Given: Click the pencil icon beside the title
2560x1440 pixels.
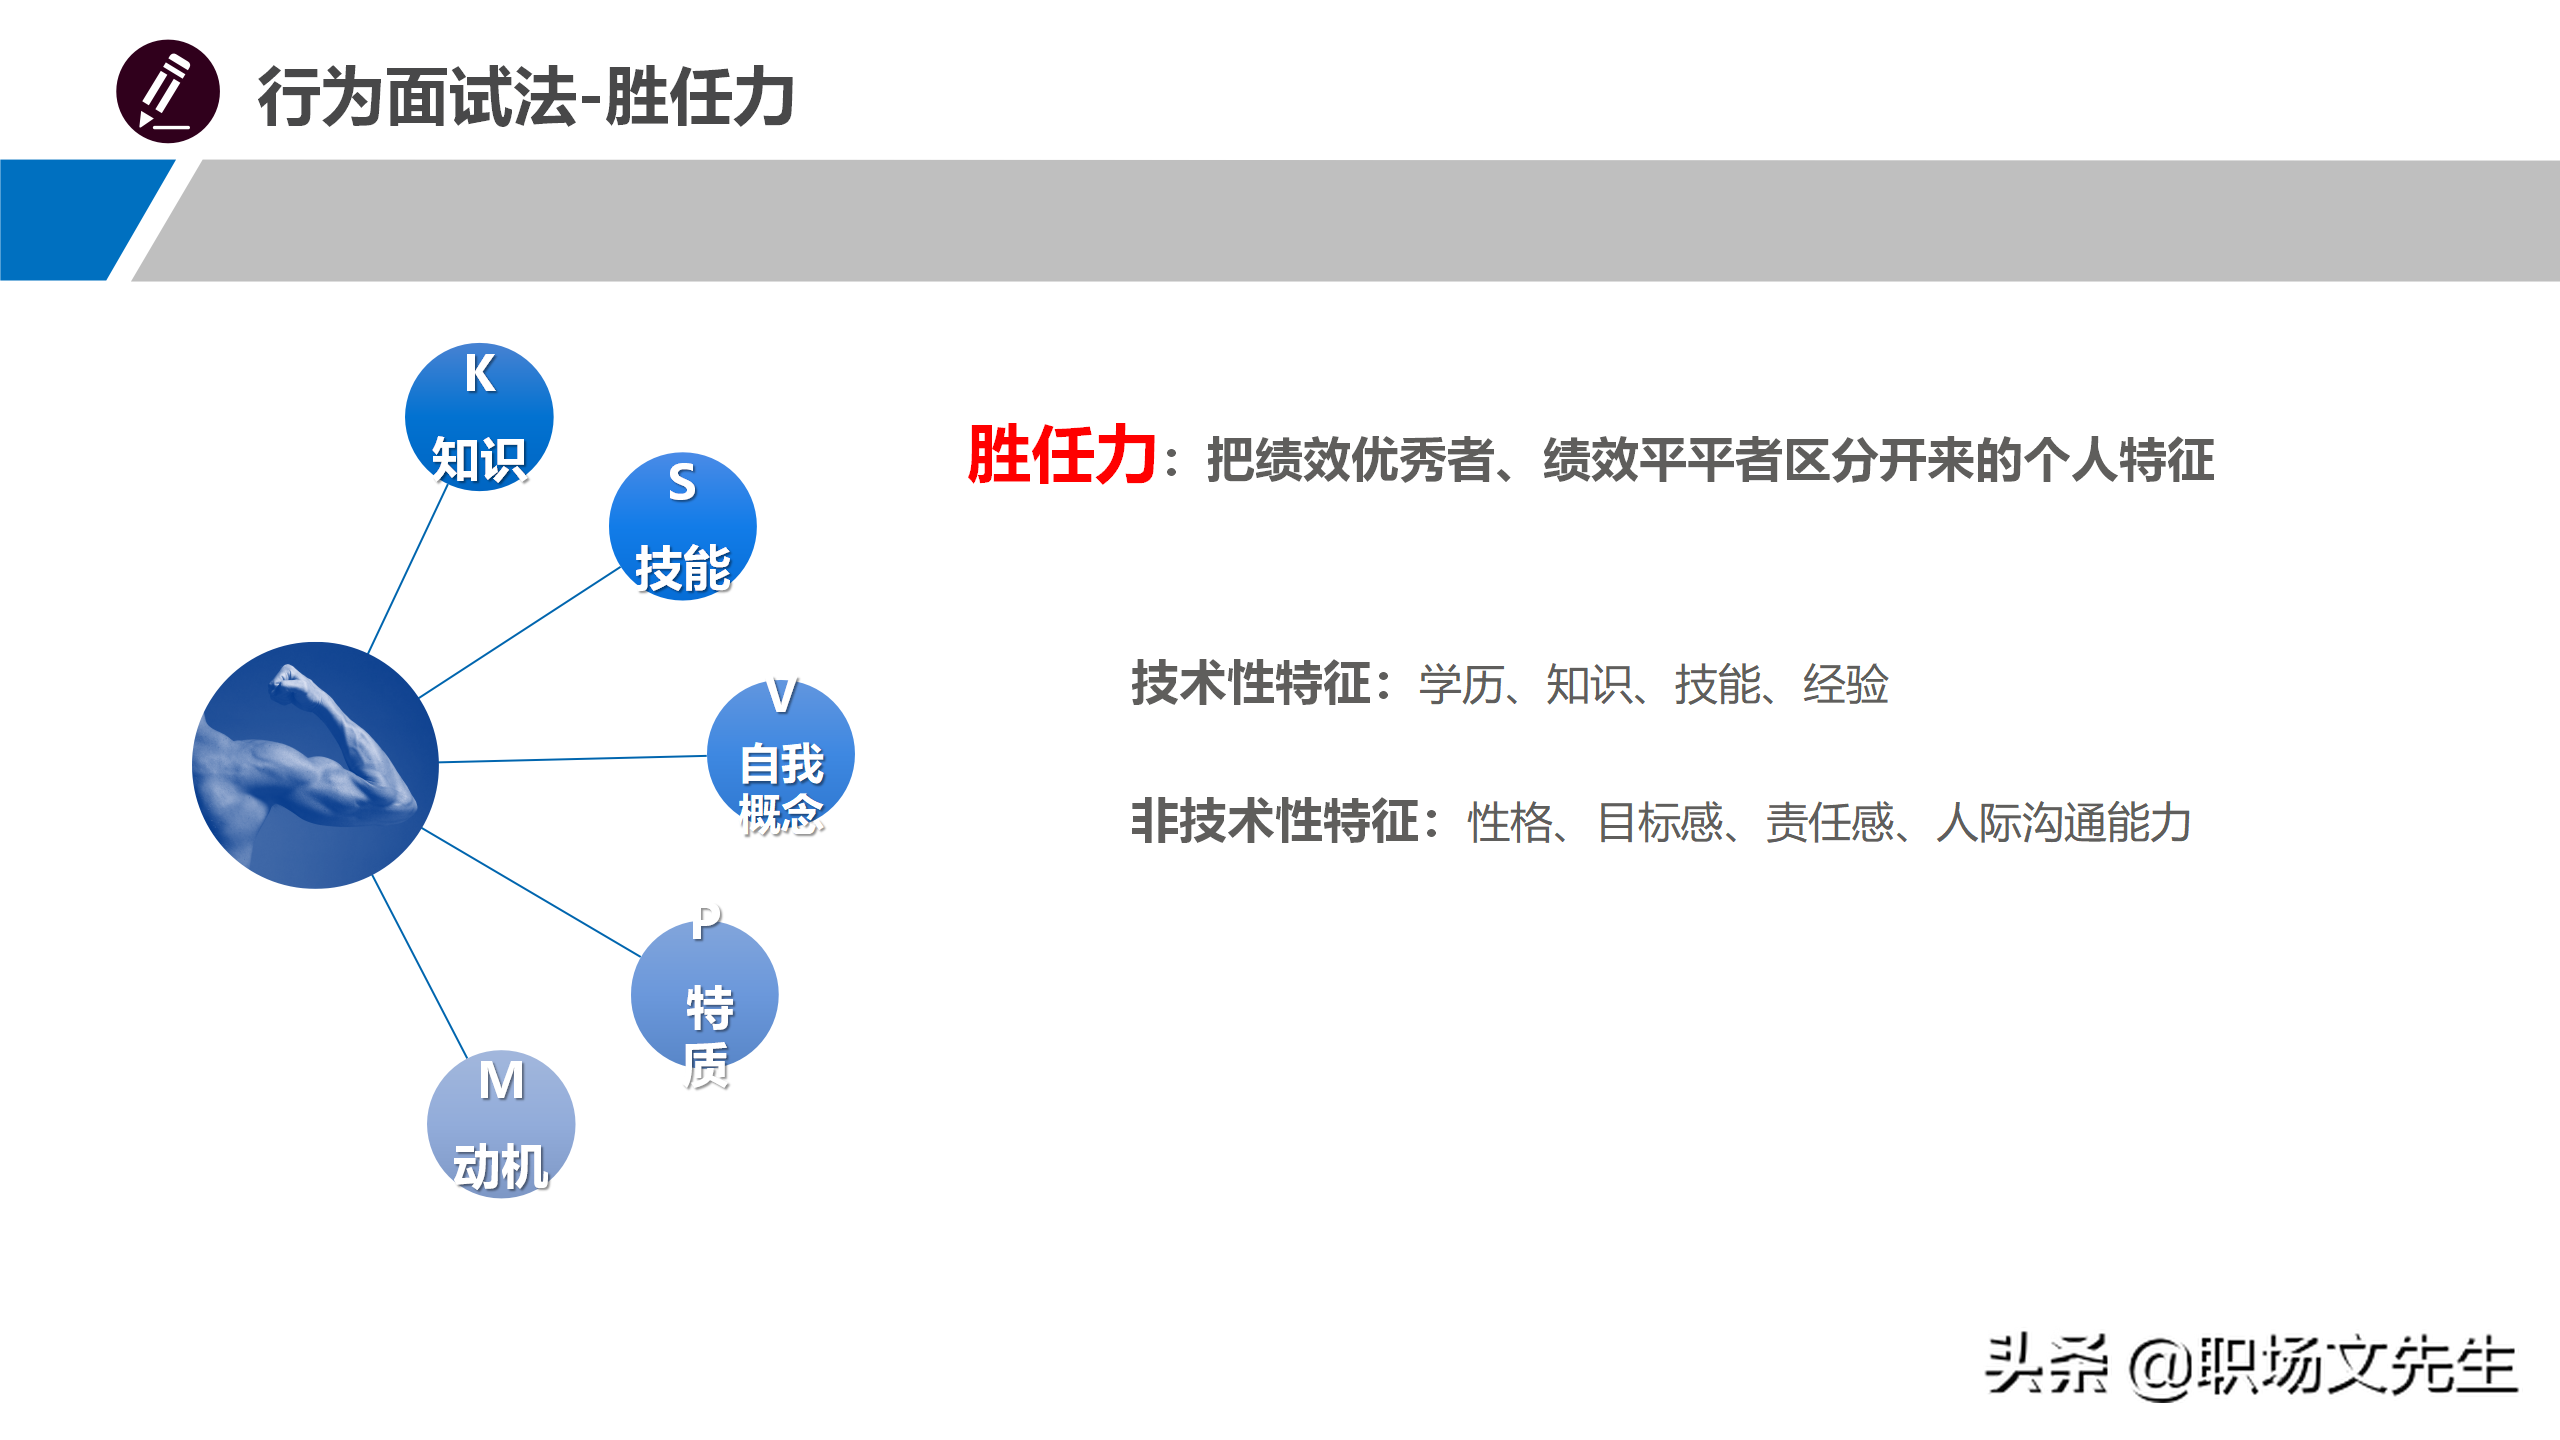Looking at the screenshot, I should point(168,92).
